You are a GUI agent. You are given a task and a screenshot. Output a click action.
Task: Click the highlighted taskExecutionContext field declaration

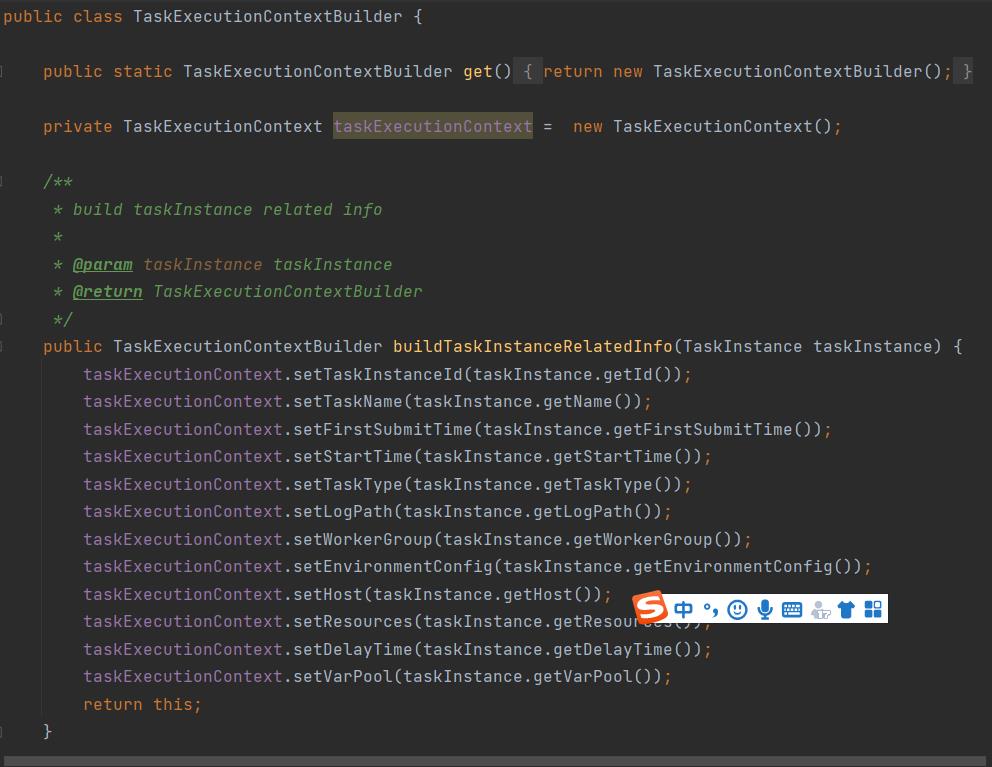tap(433, 127)
